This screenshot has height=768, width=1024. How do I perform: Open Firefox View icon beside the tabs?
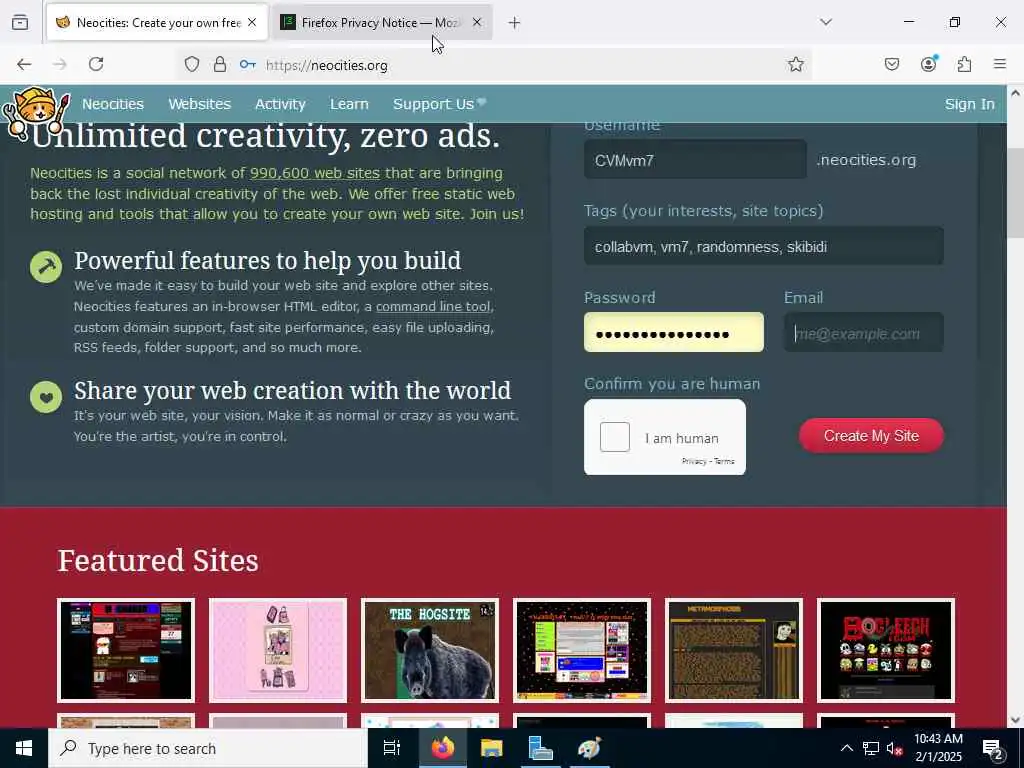[x=20, y=22]
